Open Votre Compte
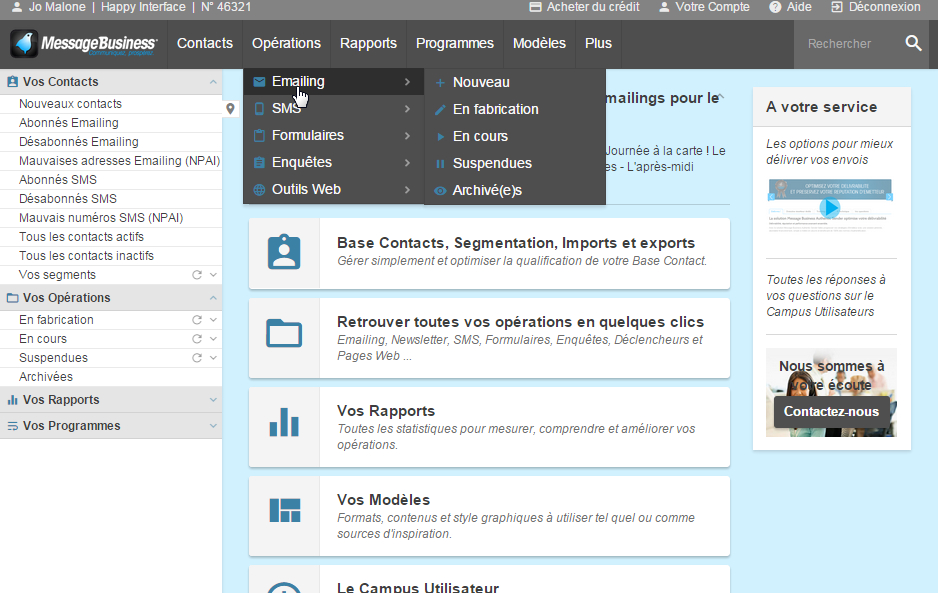The width and height of the screenshot is (938, 593). [x=704, y=7]
